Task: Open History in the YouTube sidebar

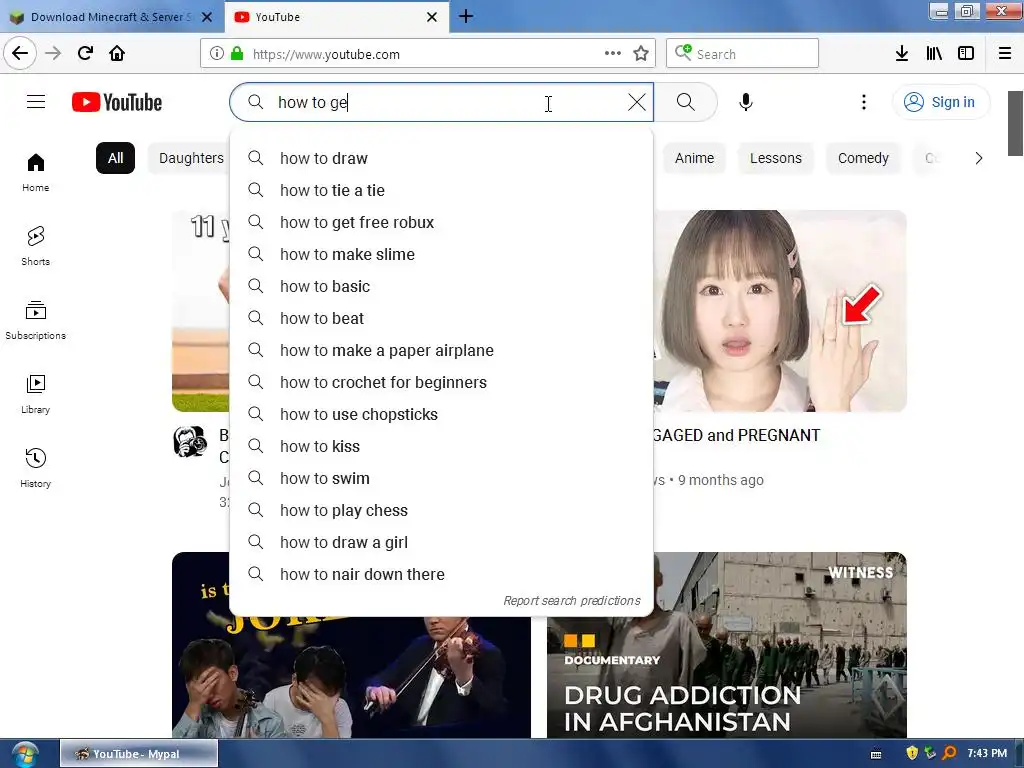Action: tap(36, 469)
